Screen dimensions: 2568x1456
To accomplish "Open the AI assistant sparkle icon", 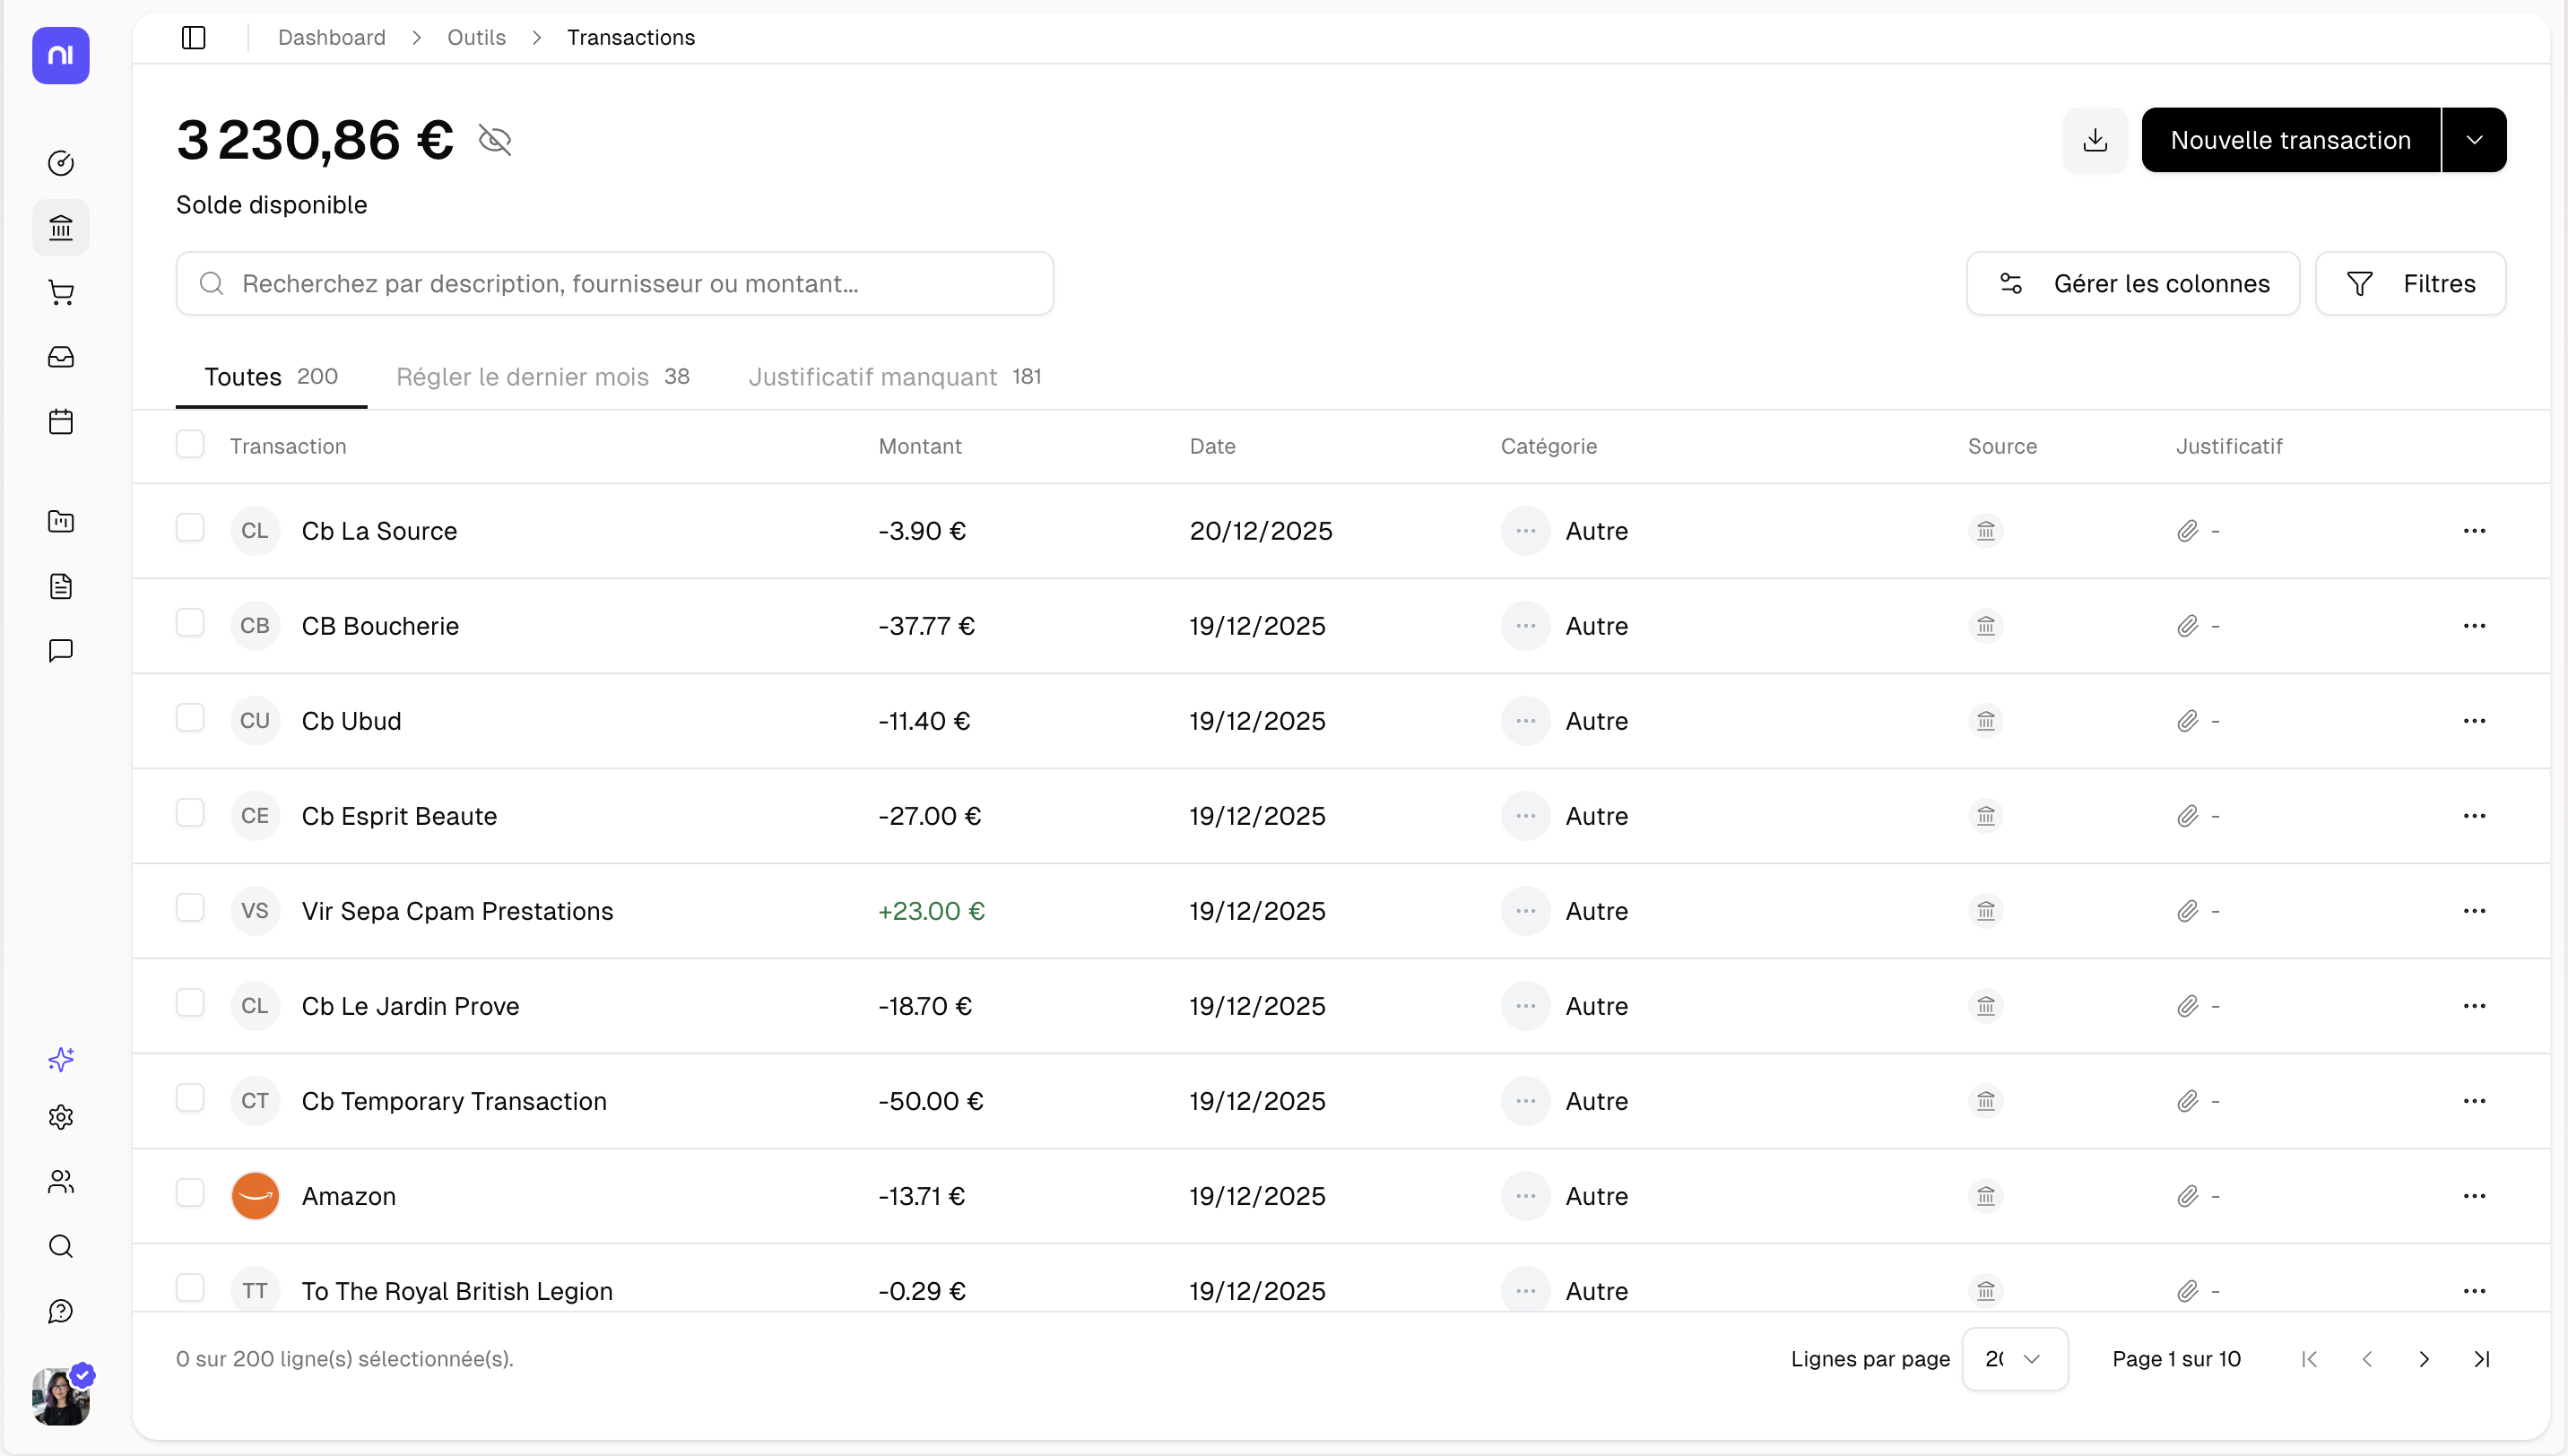I will tap(61, 1059).
